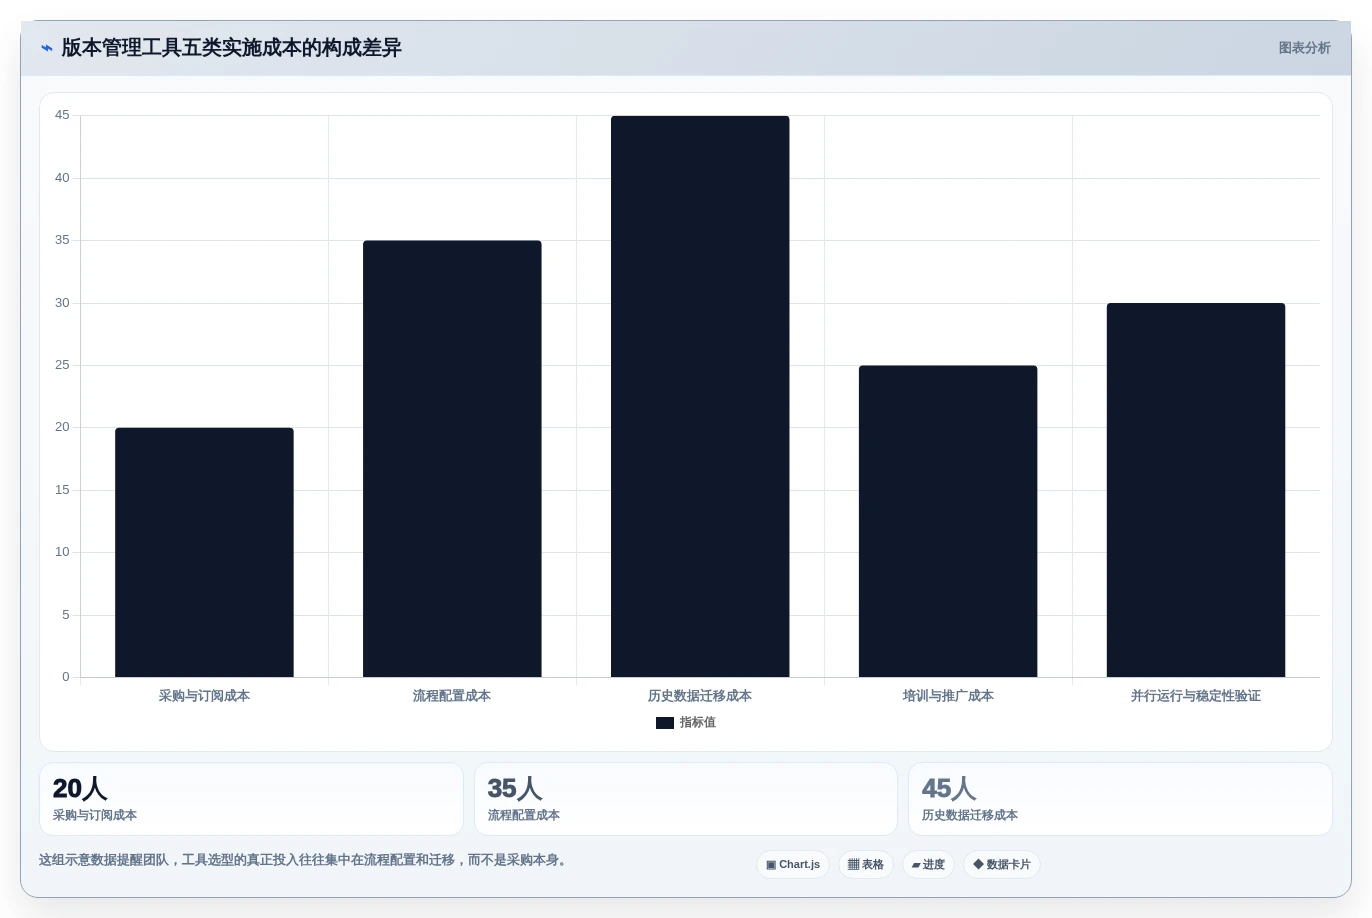
Task: Click the 版本管理工具 chart title text
Action: point(231,48)
